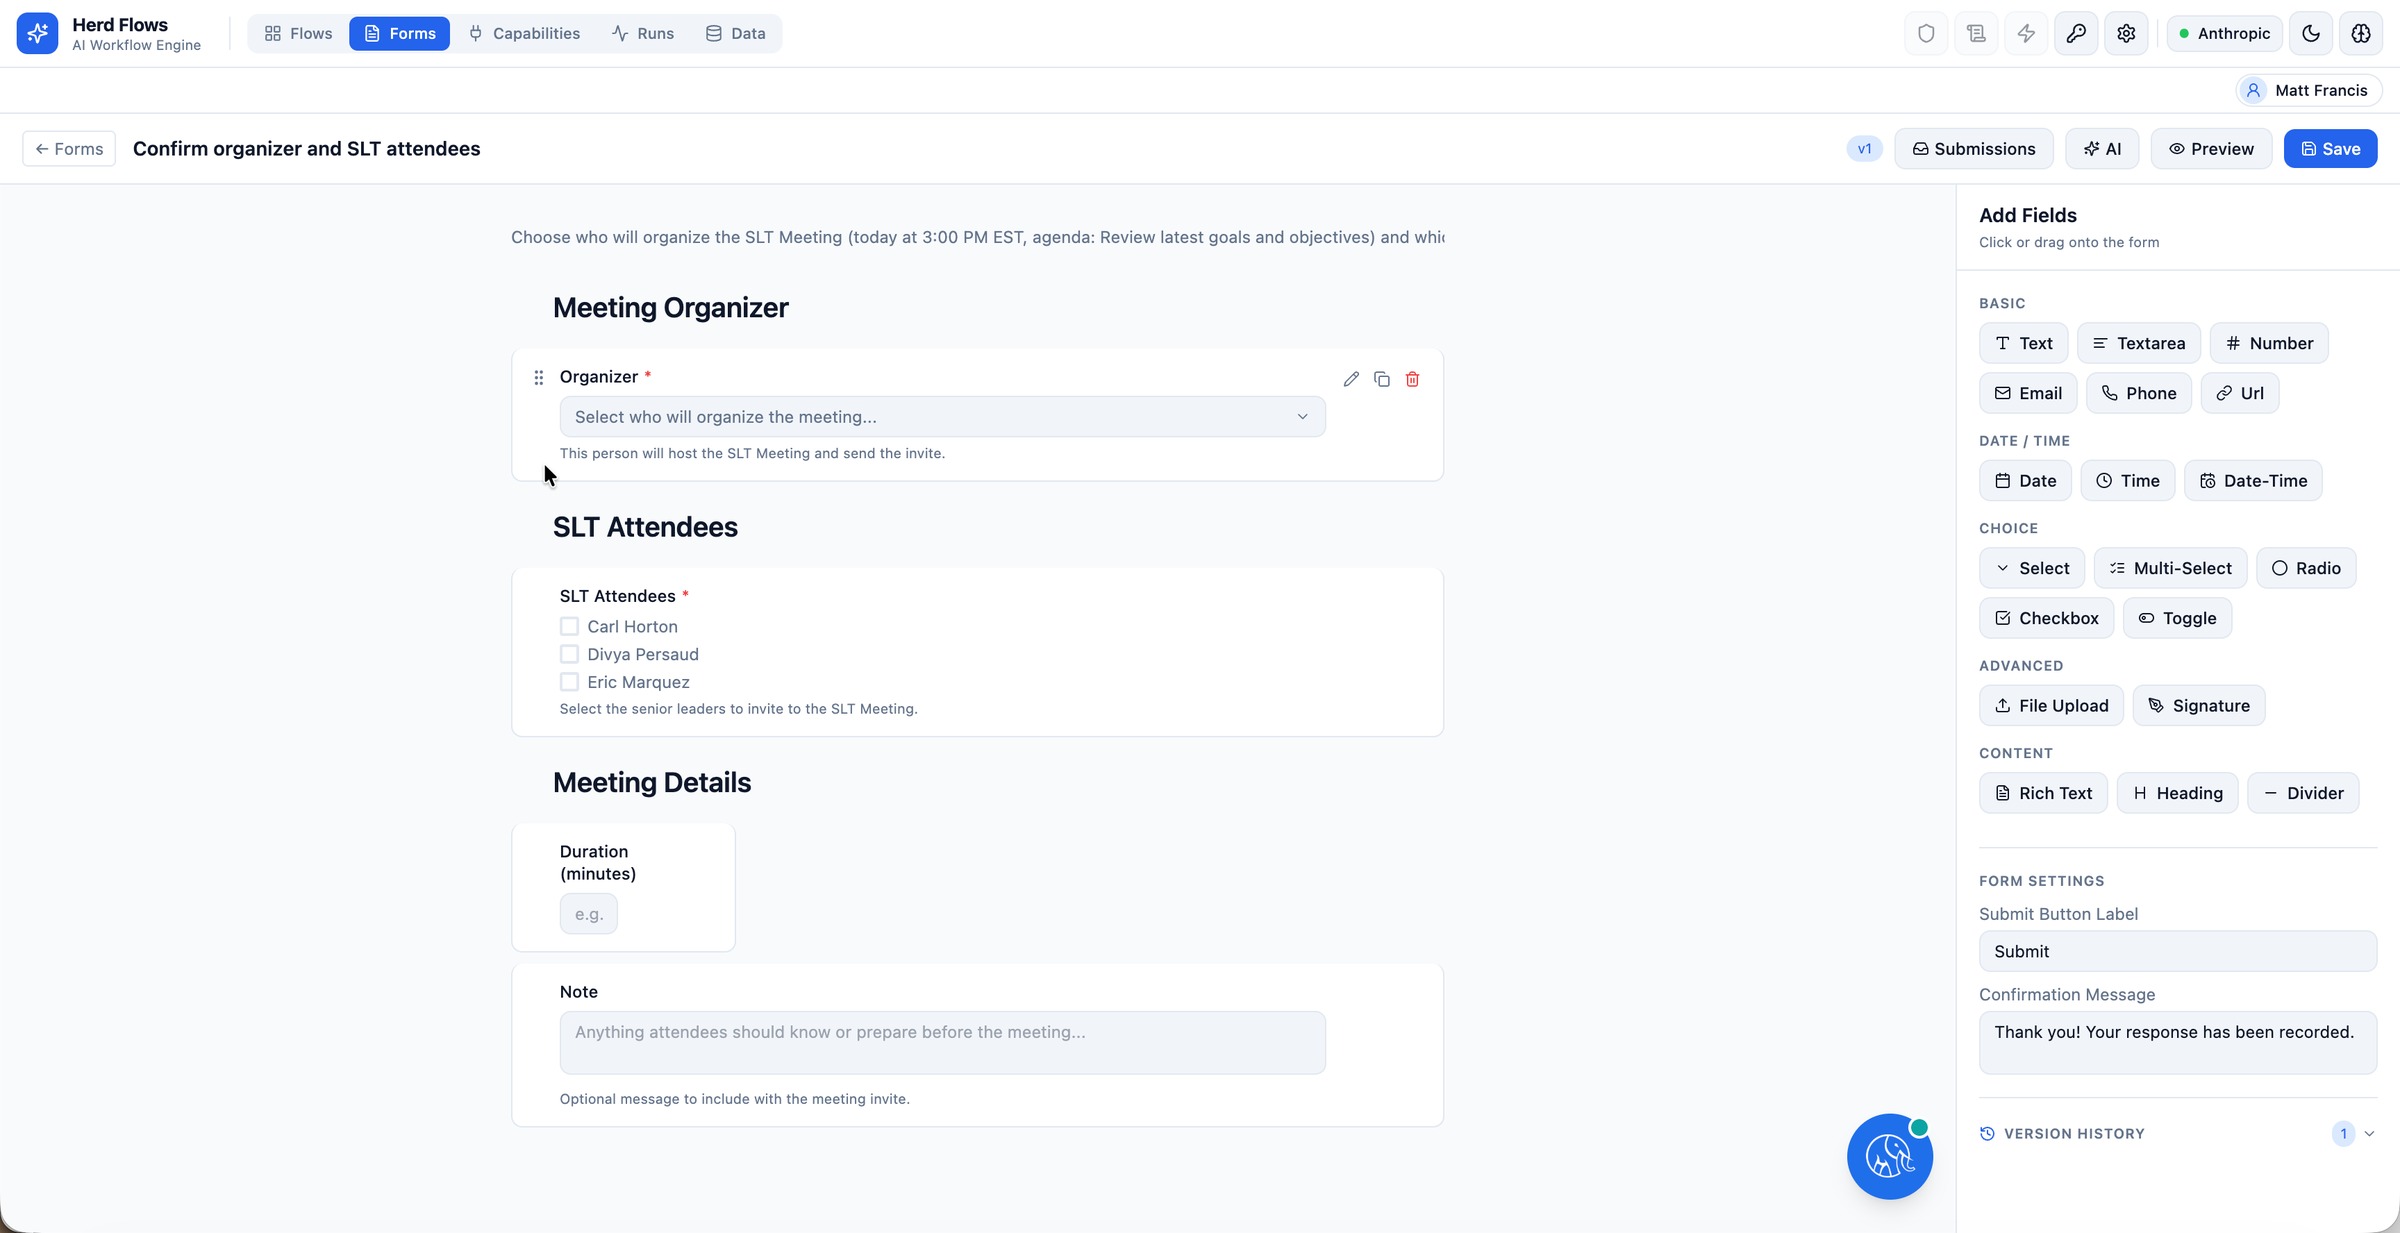The image size is (2400, 1233).
Task: Delete the Organizer field with trash icon
Action: click(1412, 379)
